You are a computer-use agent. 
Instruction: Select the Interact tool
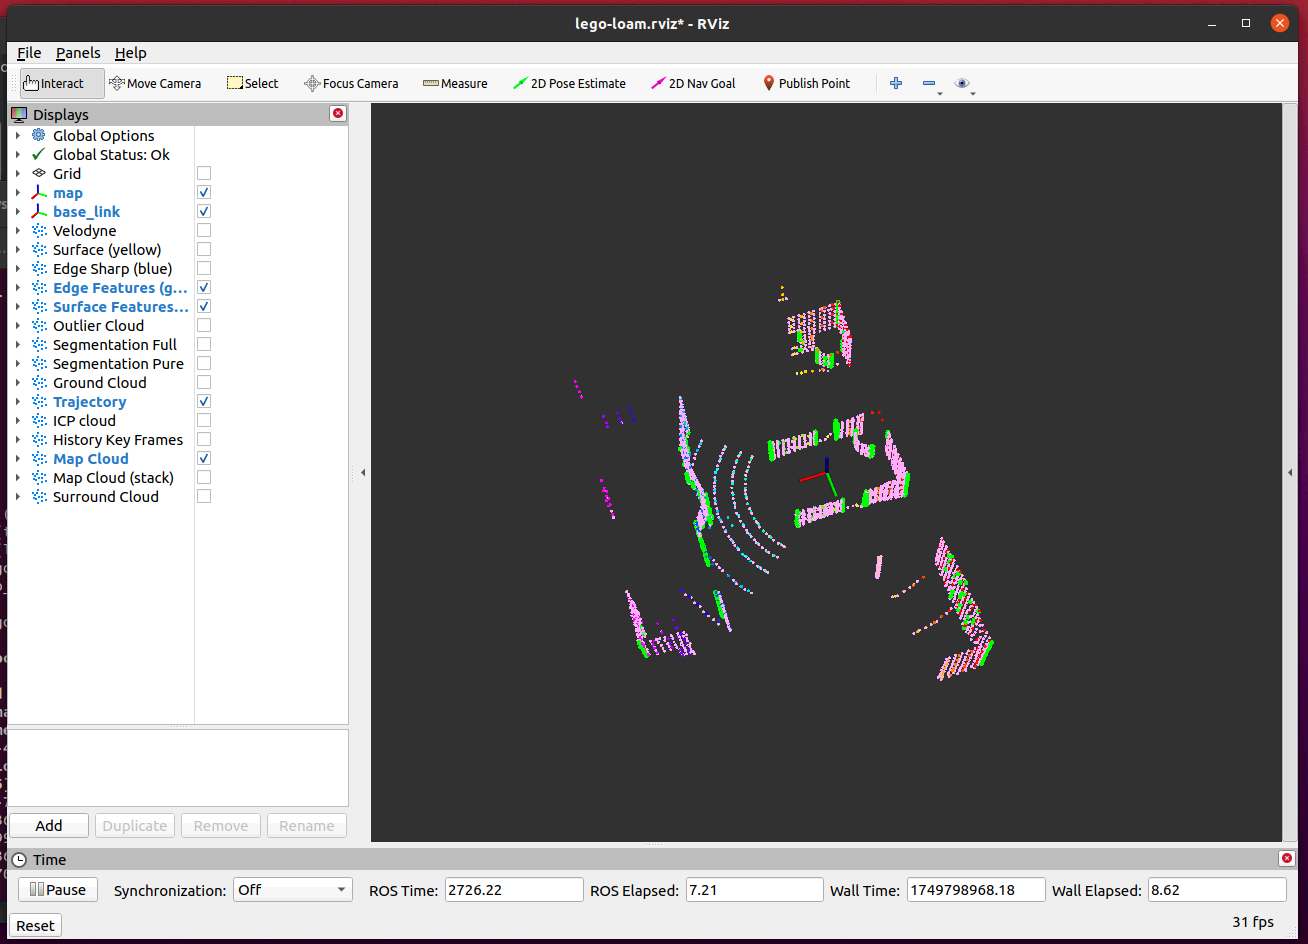62,83
